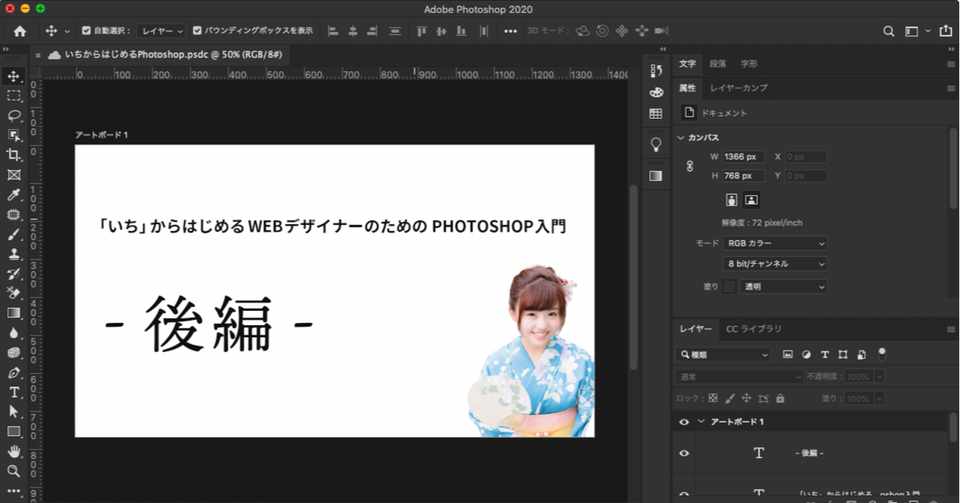Viewport: 960px width, 503px height.
Task: Select the History Brush tool
Action: point(13,274)
